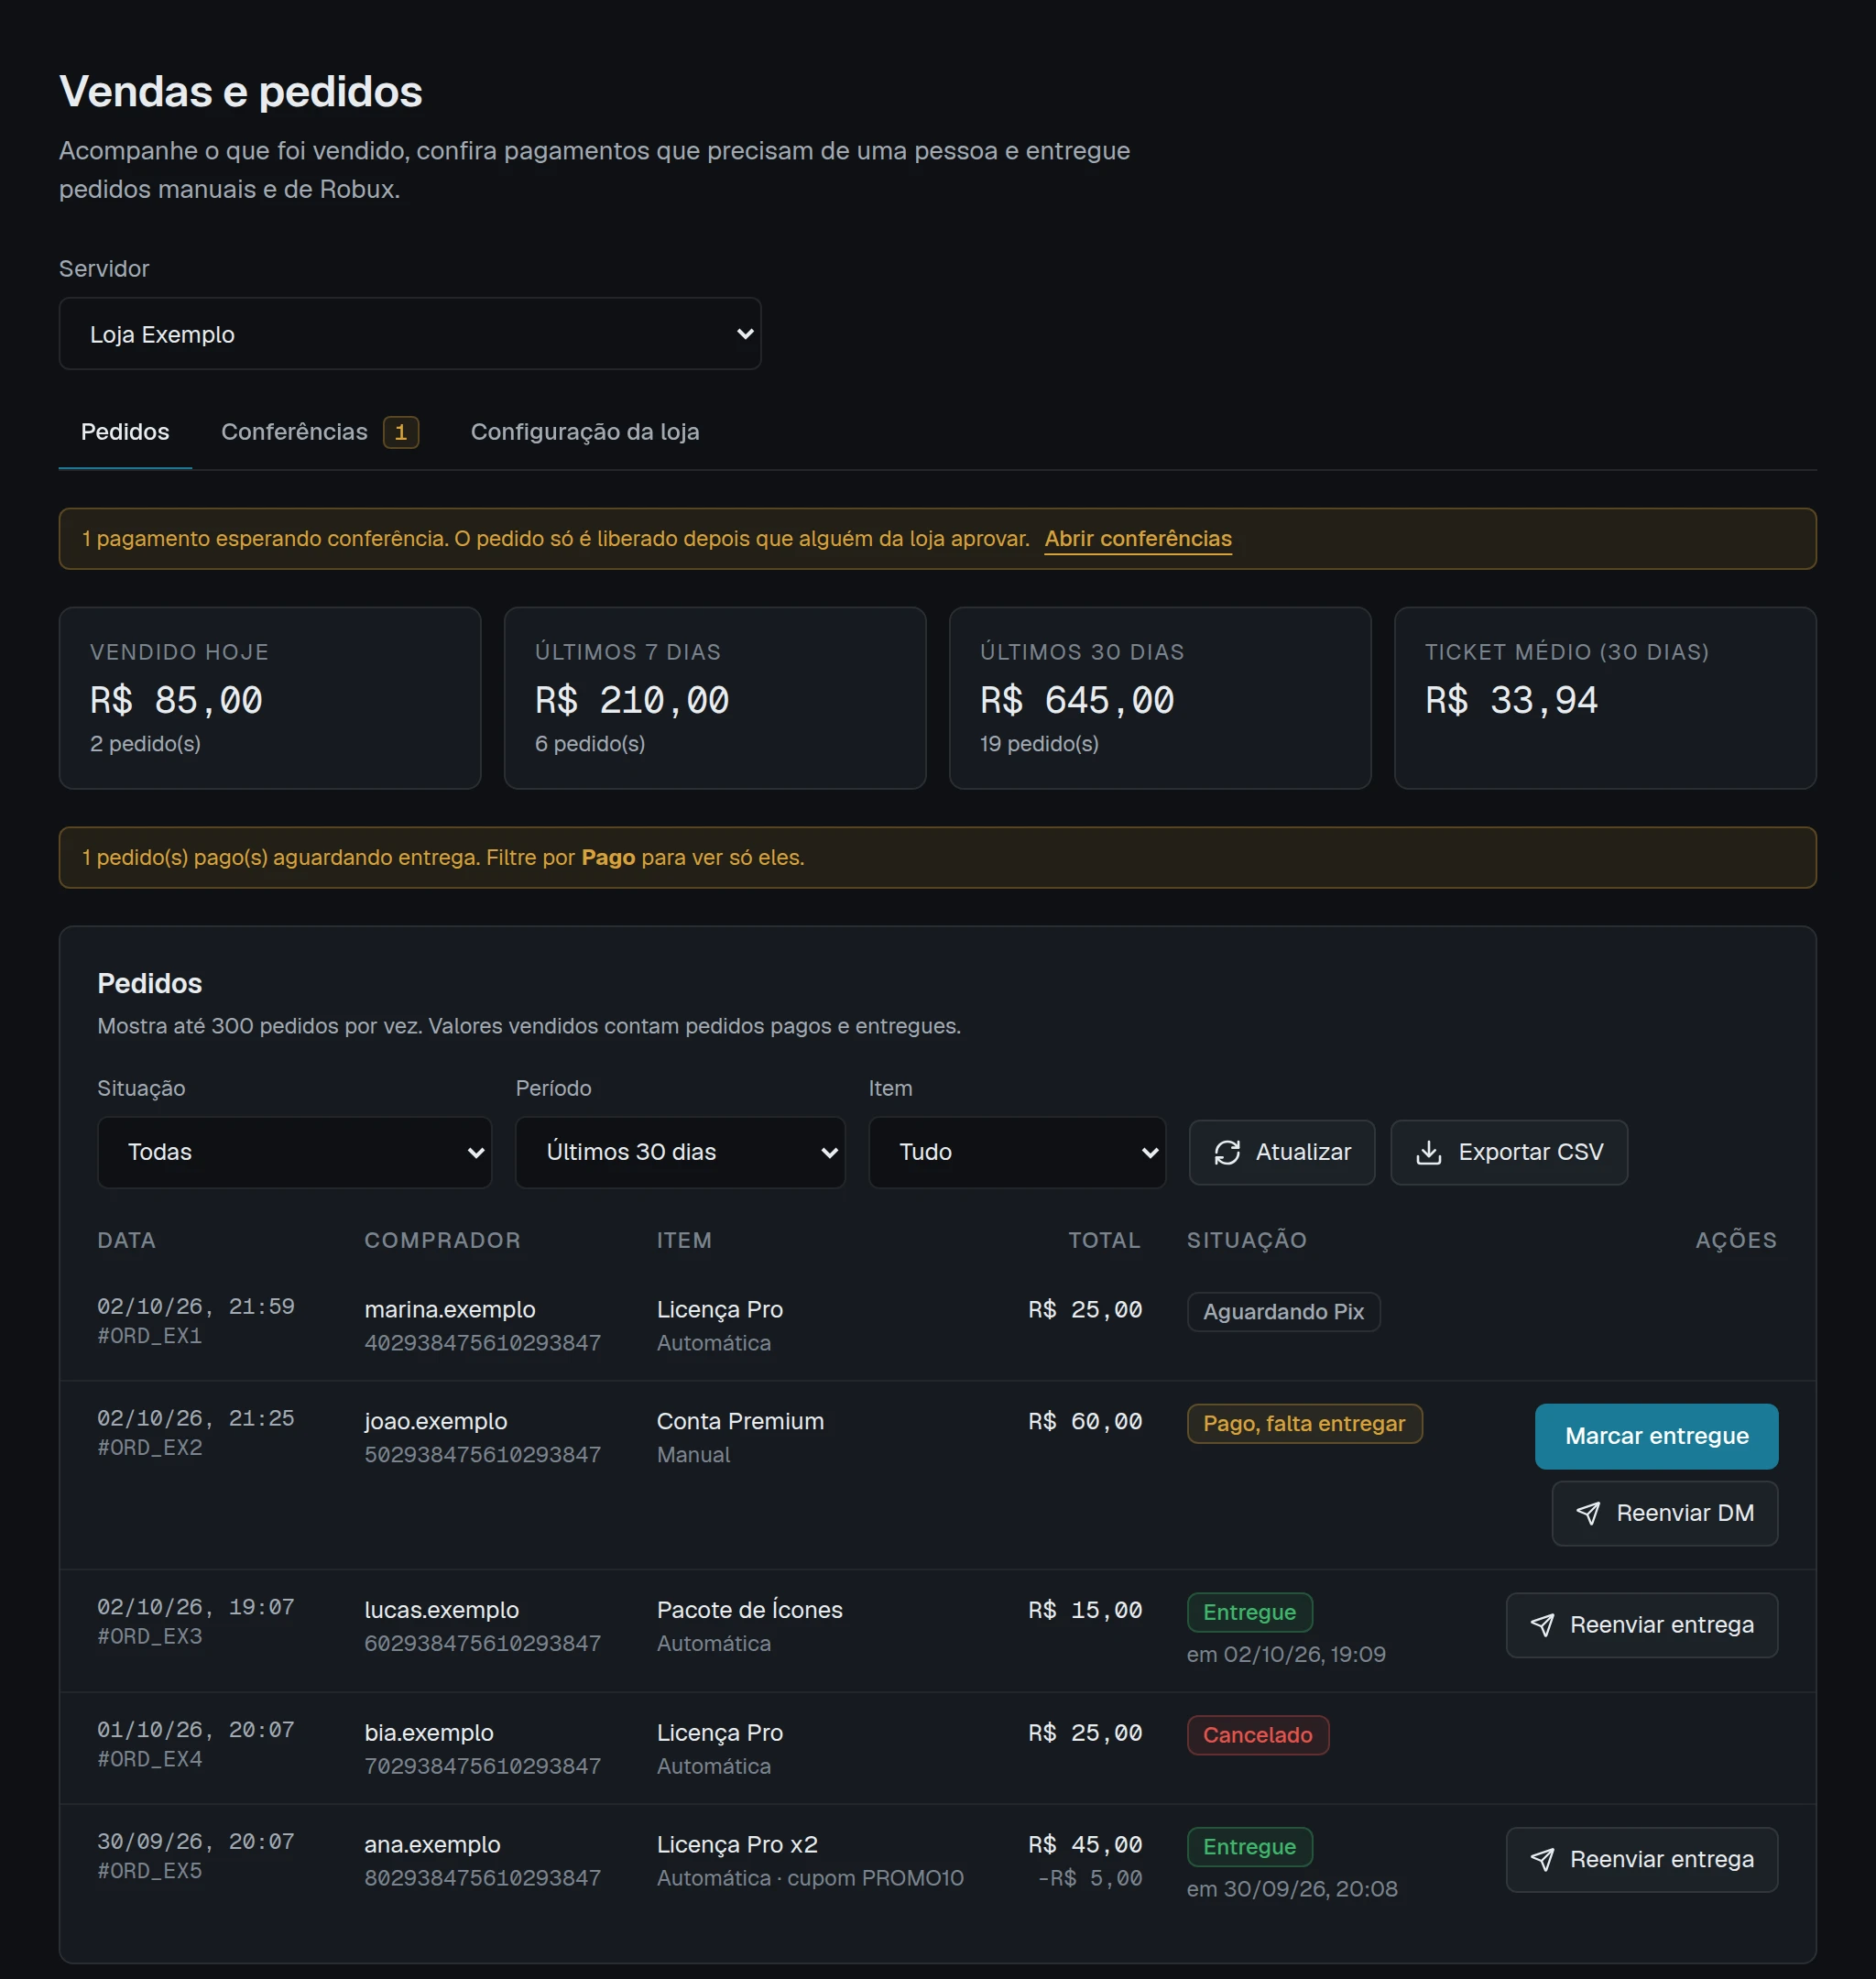Click paper-plane icon in Reenviar DM button
The height and width of the screenshot is (1979, 1876).
[x=1588, y=1513]
